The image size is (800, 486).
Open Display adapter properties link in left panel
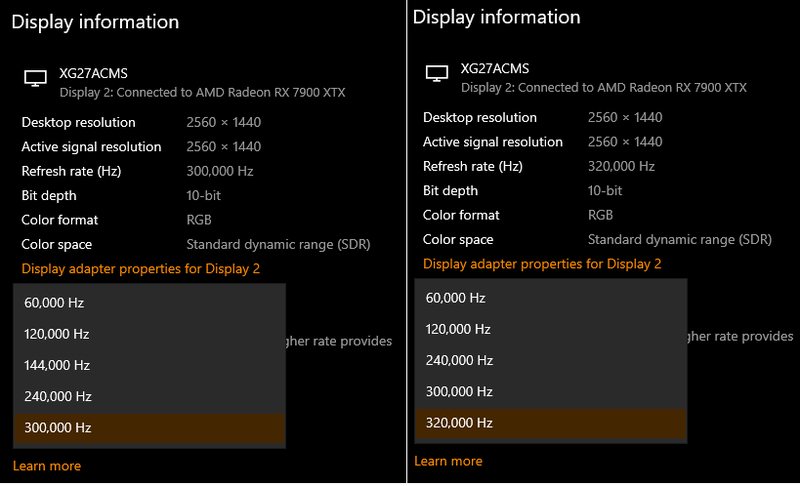tap(140, 269)
